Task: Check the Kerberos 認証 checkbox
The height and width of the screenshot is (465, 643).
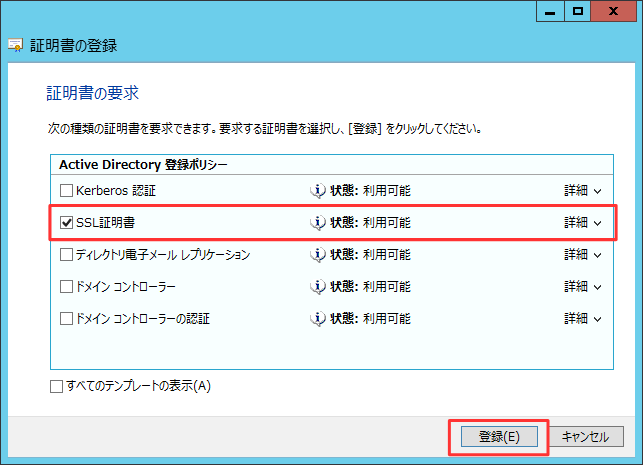Action: [x=66, y=191]
